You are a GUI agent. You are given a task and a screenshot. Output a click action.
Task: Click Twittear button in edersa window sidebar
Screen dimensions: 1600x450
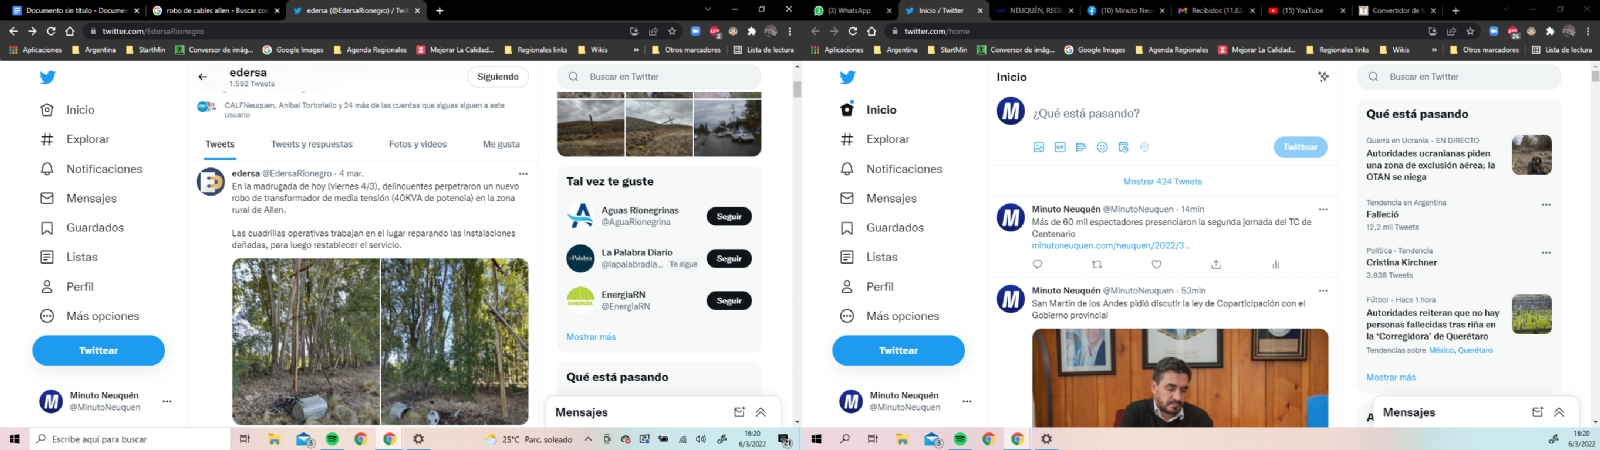98,350
